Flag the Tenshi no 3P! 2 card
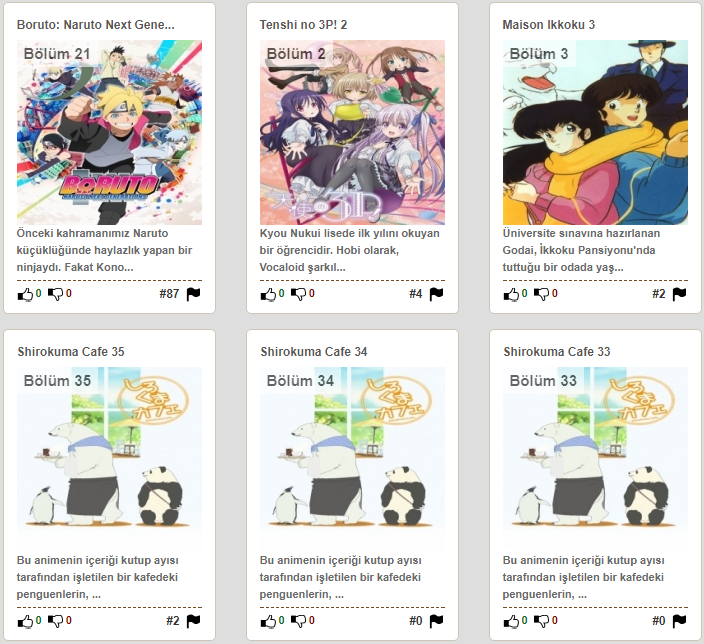This screenshot has width=704, height=644. coord(436,294)
